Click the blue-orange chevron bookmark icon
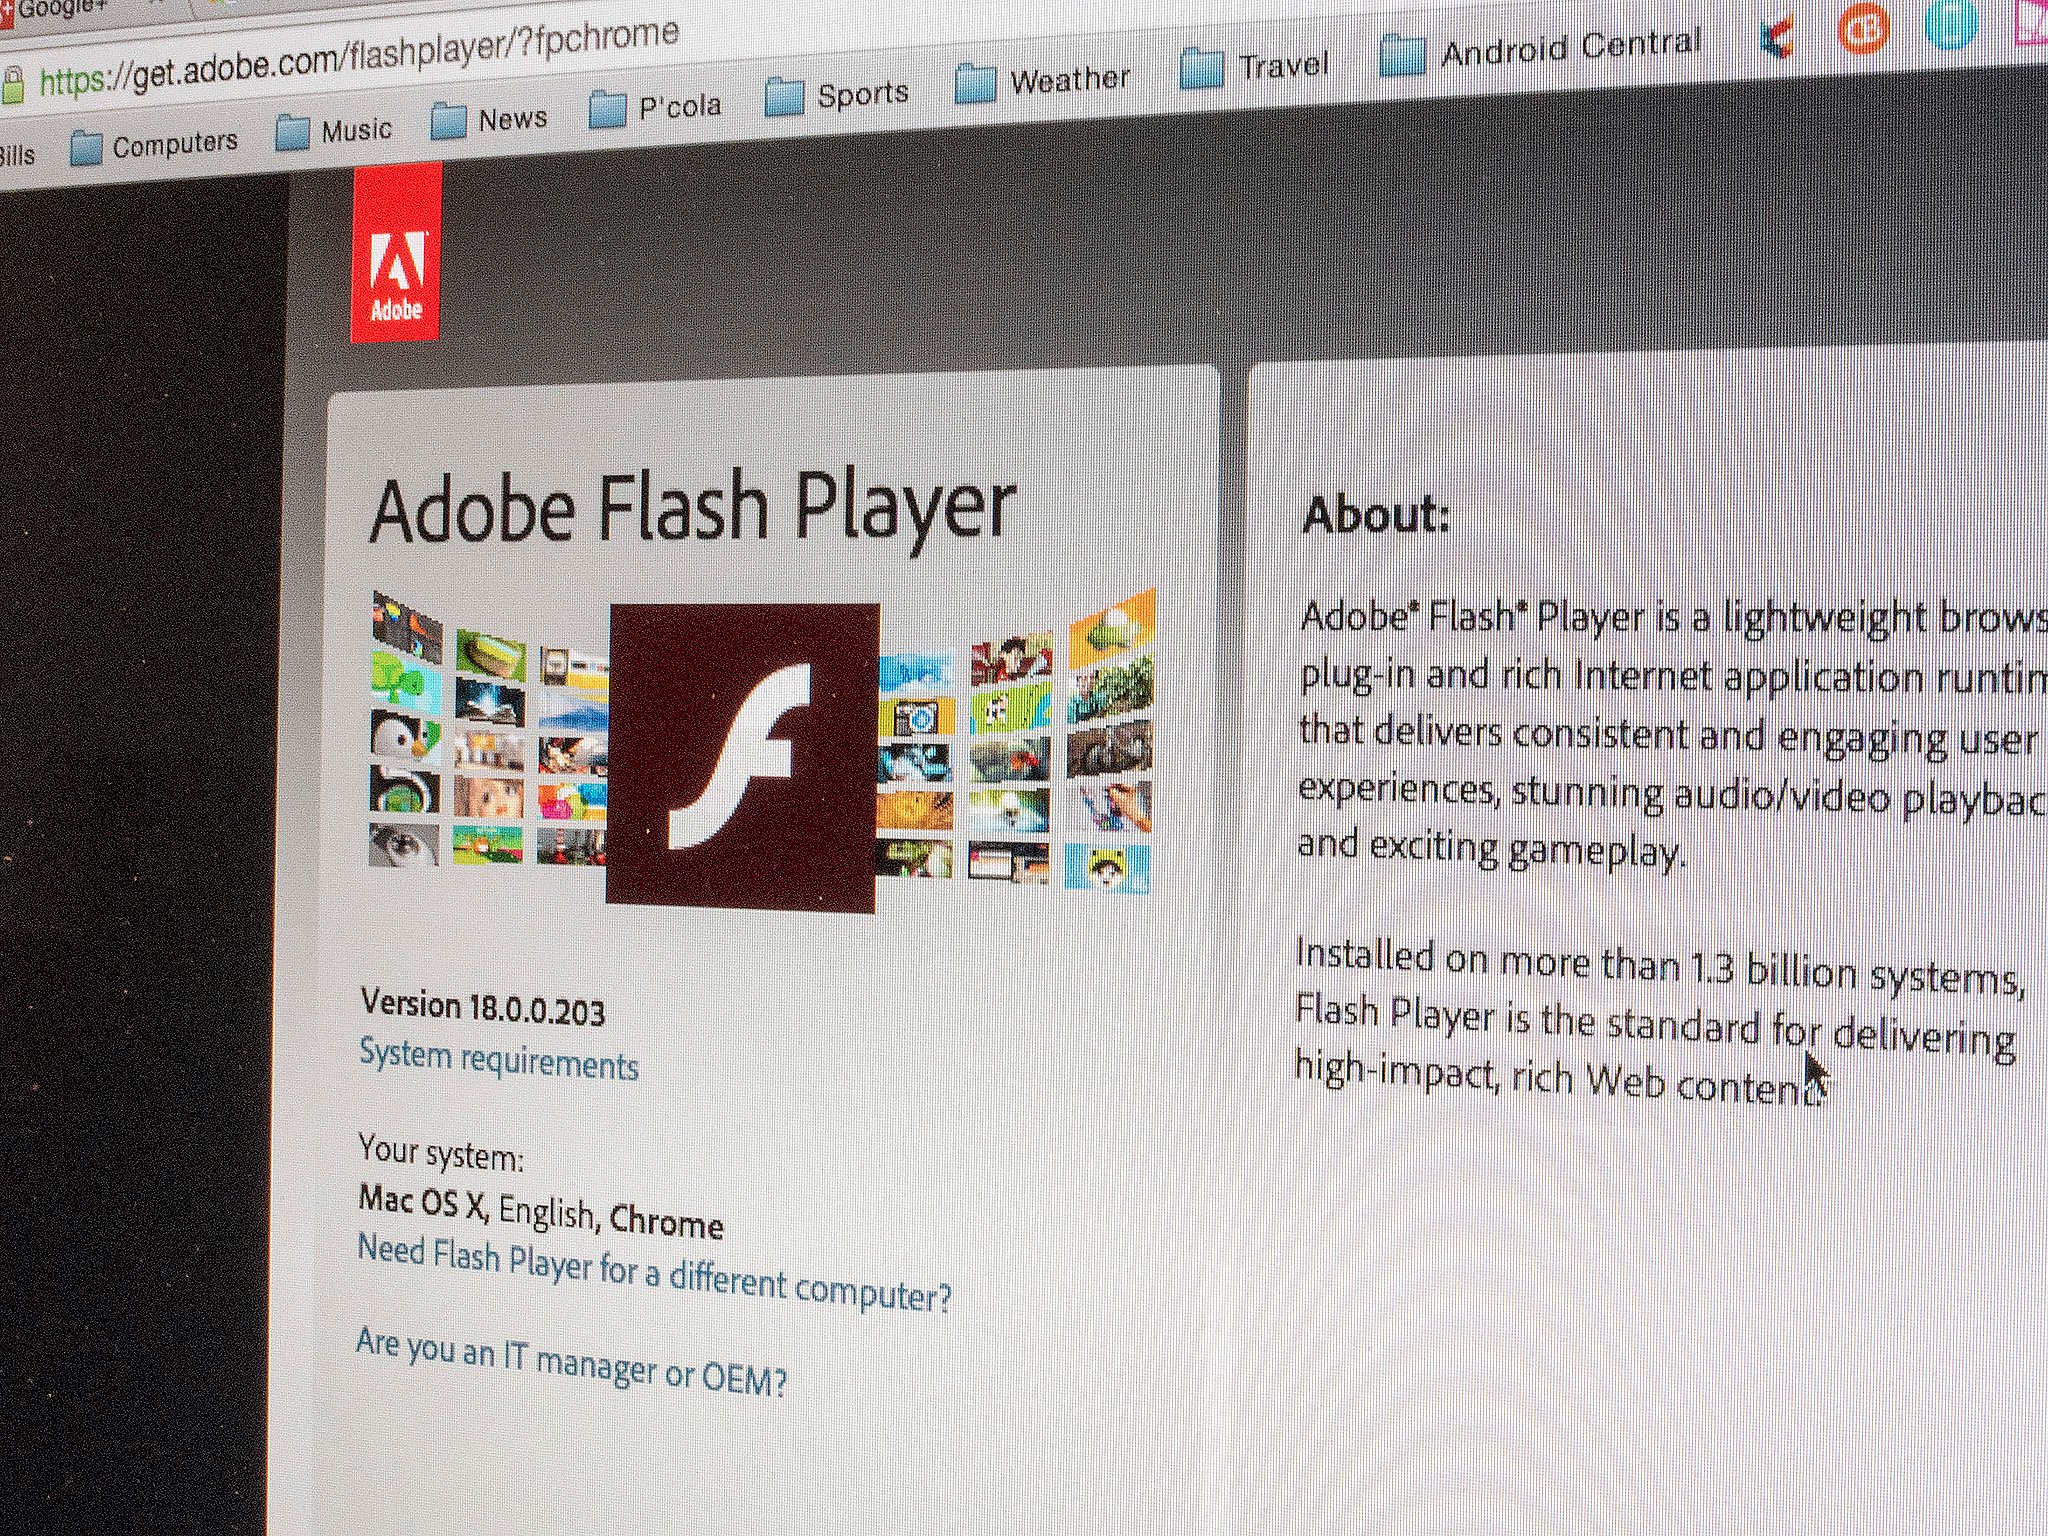The image size is (2048, 1536). coord(1776,38)
